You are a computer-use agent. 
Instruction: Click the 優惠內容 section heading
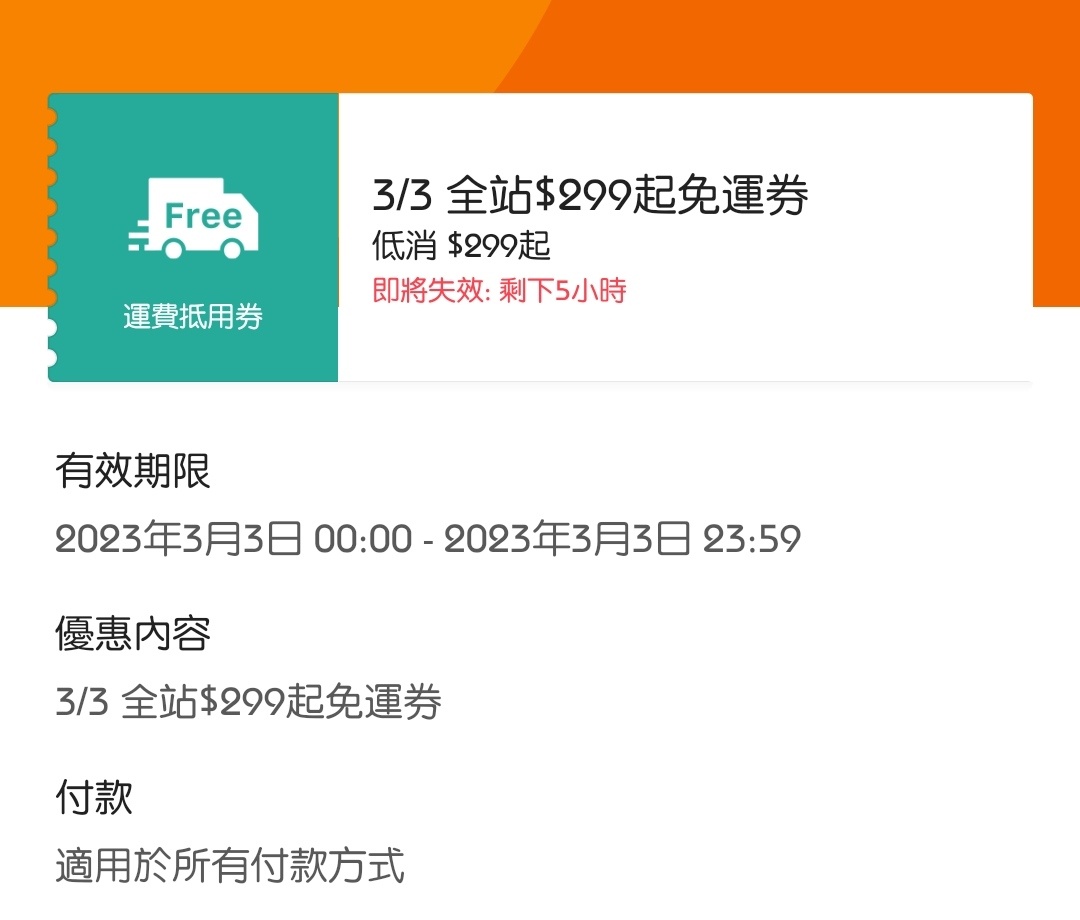point(133,634)
